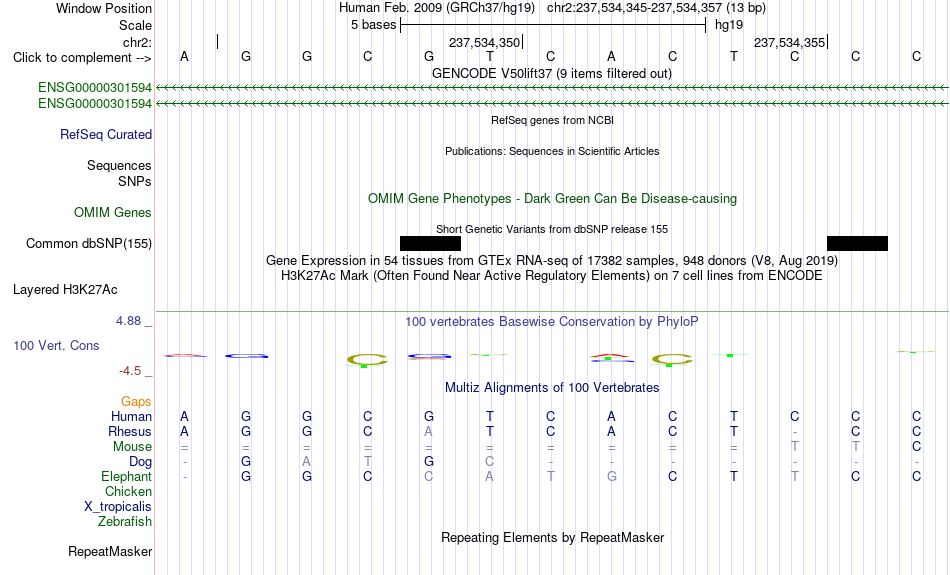Select the Elephant species row label
Screen dimensions: 950x575
tap(126, 477)
